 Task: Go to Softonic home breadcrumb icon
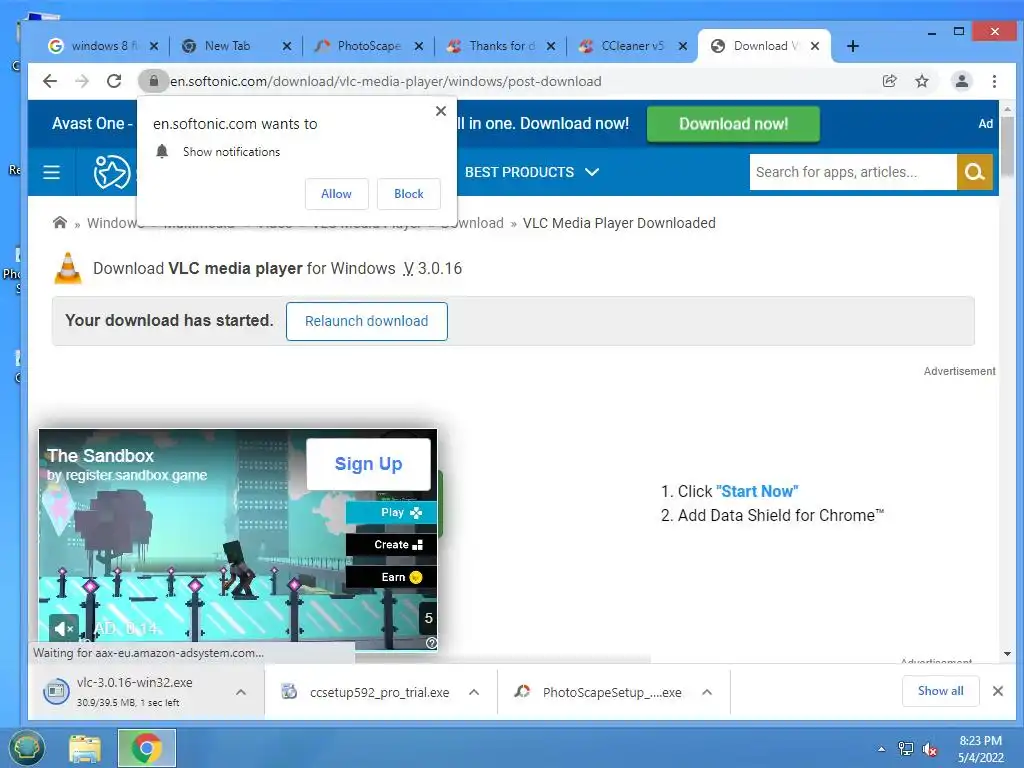pos(59,223)
